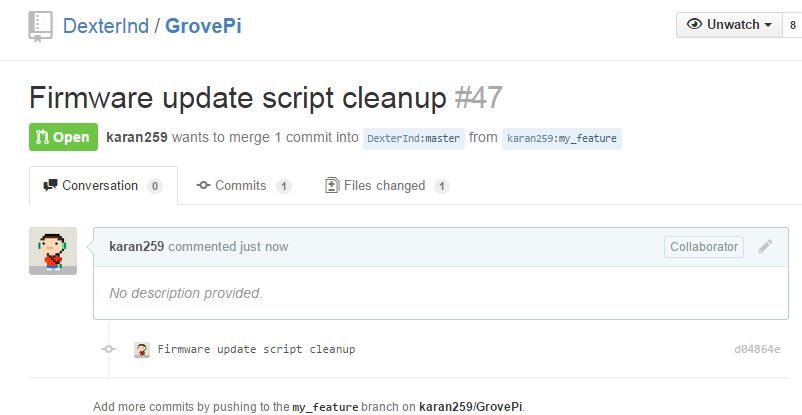This screenshot has width=802, height=415.
Task: Open karan259's large avatar picture
Action: [x=53, y=251]
